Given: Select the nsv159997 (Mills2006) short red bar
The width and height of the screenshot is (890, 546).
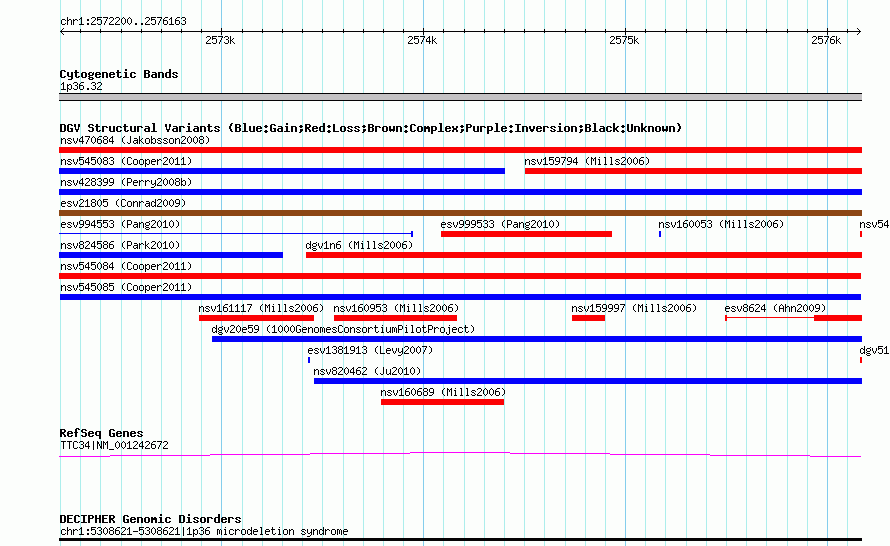Looking at the screenshot, I should tap(588, 318).
